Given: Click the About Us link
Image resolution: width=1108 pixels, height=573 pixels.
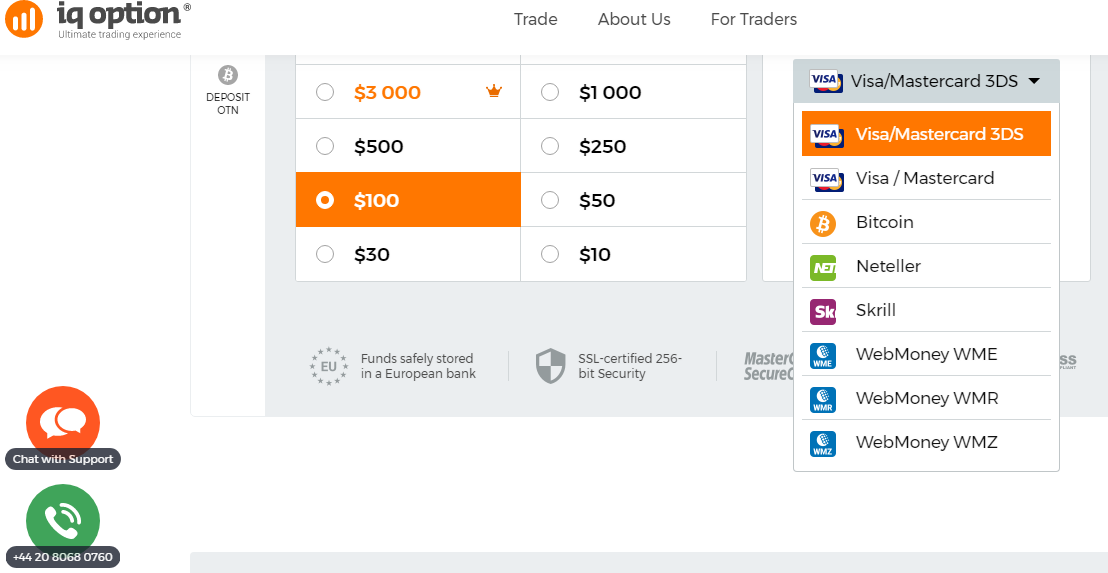Looking at the screenshot, I should click(634, 19).
